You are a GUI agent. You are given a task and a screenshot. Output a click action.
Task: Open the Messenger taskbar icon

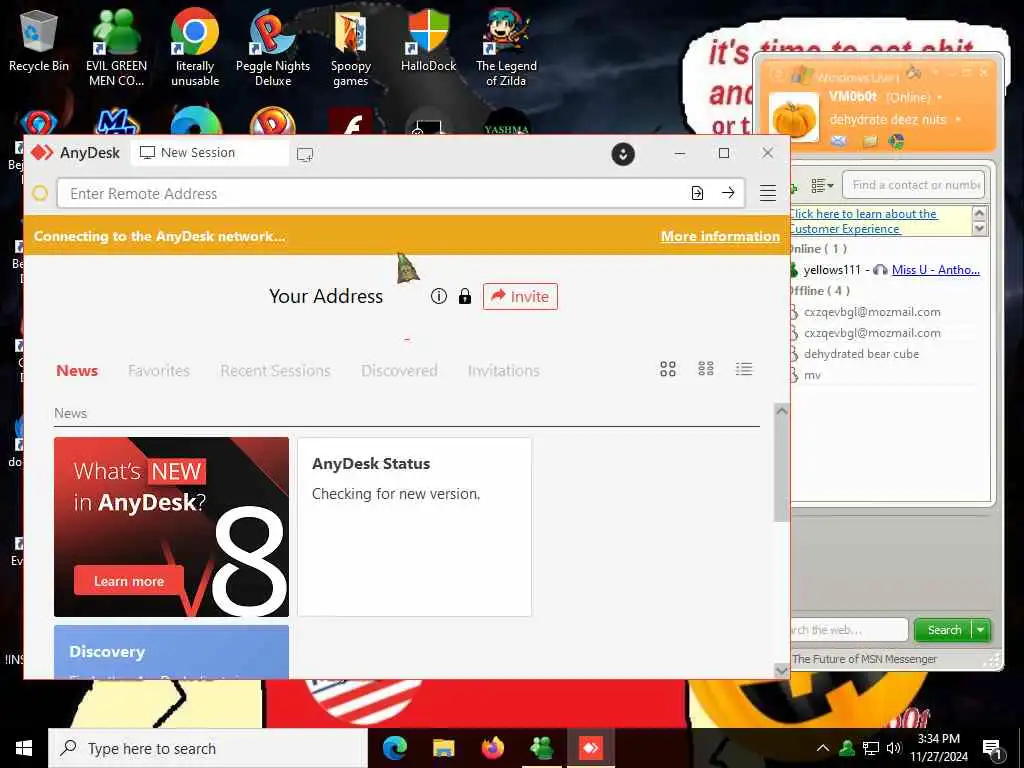click(541, 748)
